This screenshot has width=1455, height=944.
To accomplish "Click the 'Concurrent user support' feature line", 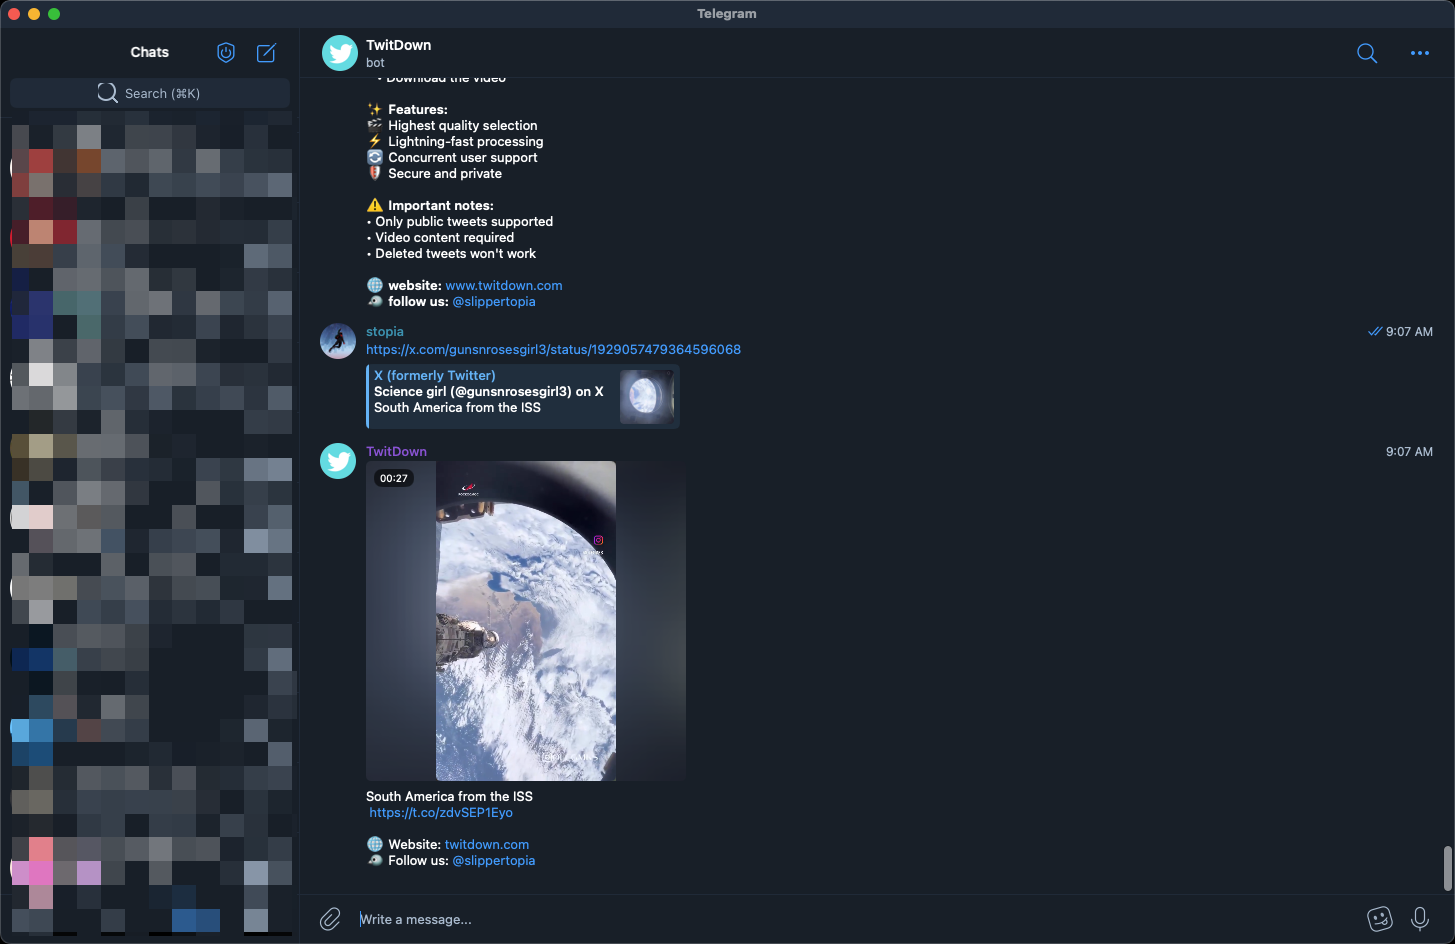I will point(452,158).
